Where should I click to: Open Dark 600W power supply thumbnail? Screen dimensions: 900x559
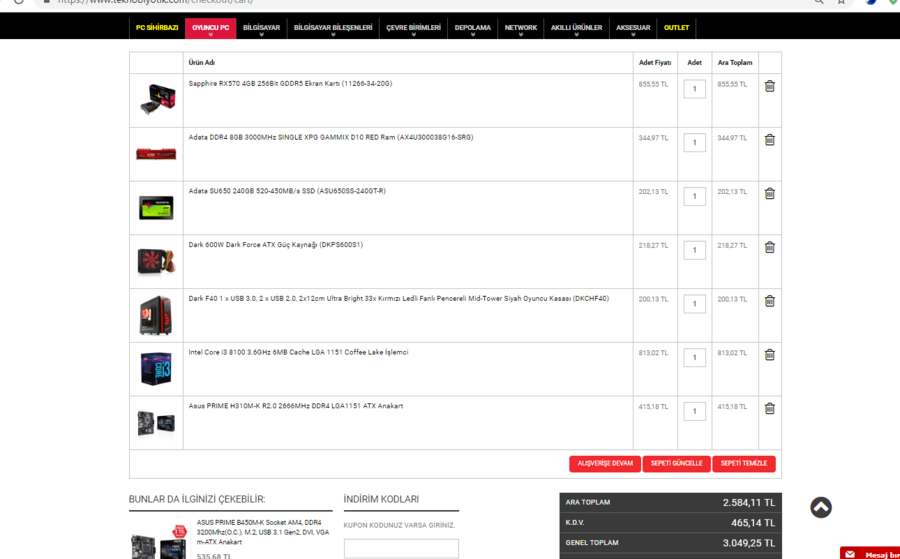(x=156, y=262)
